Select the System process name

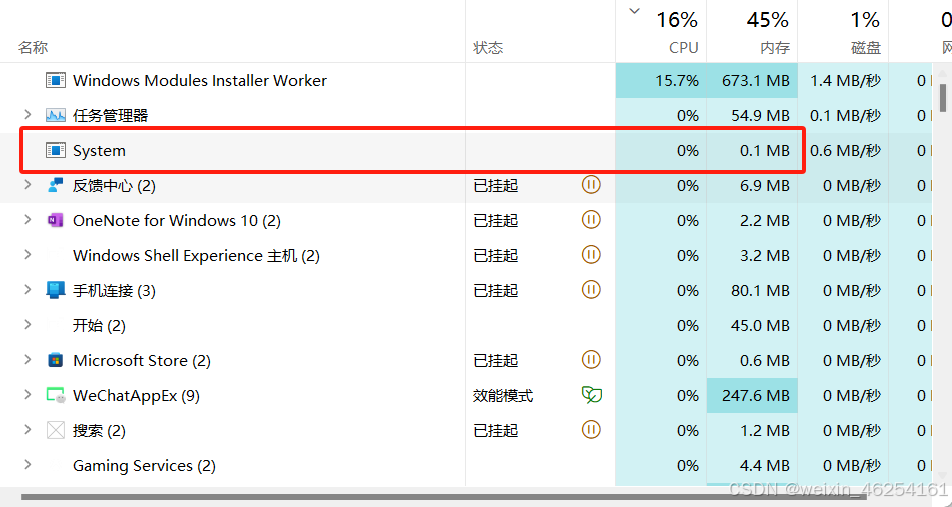(x=100, y=151)
